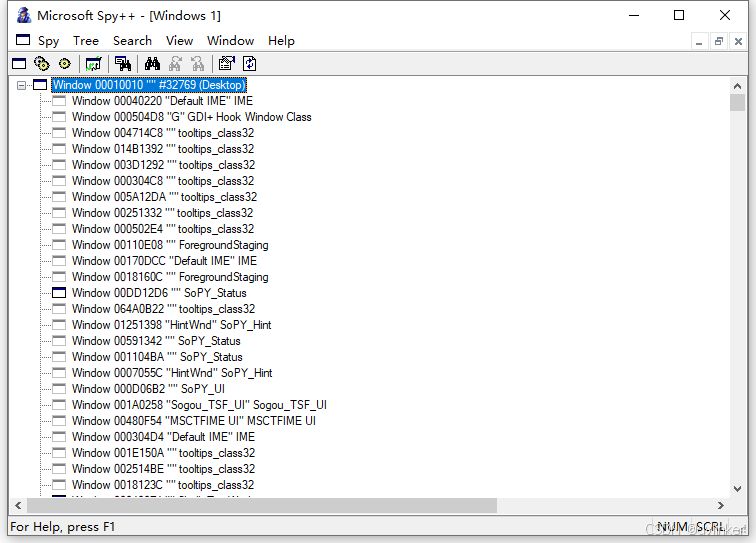
Task: Open the Threads view (single gear) icon
Action: 65,64
